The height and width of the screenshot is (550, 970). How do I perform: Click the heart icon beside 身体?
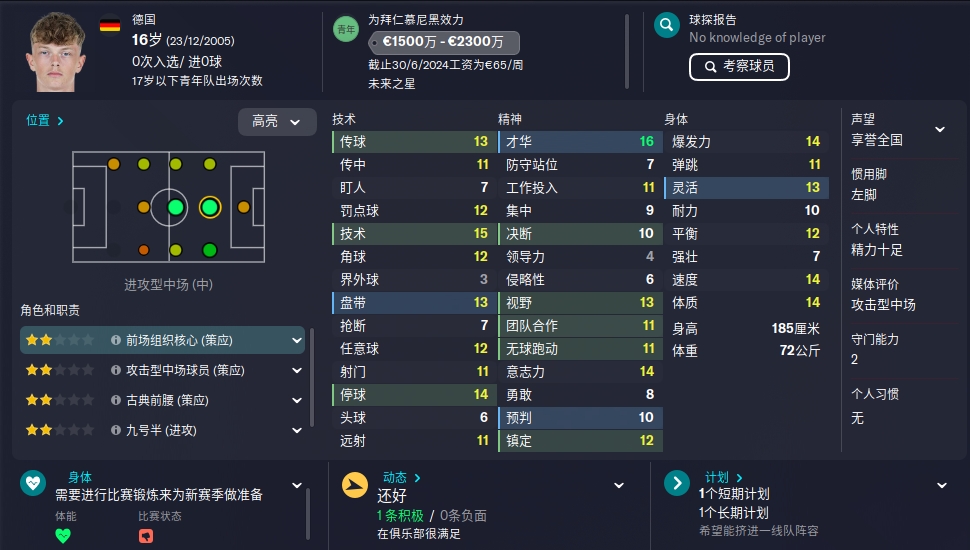(x=33, y=483)
